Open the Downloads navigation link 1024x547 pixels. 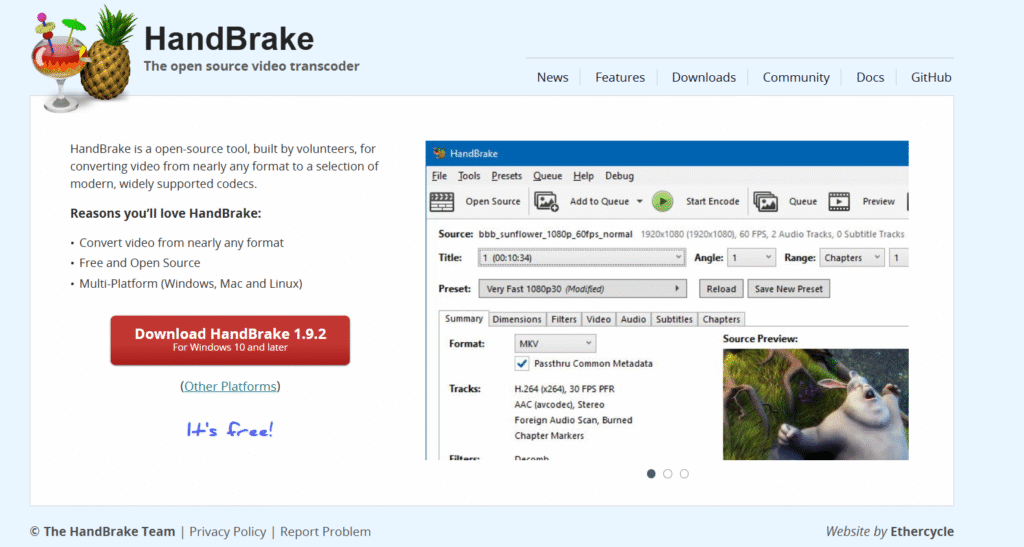(x=703, y=78)
